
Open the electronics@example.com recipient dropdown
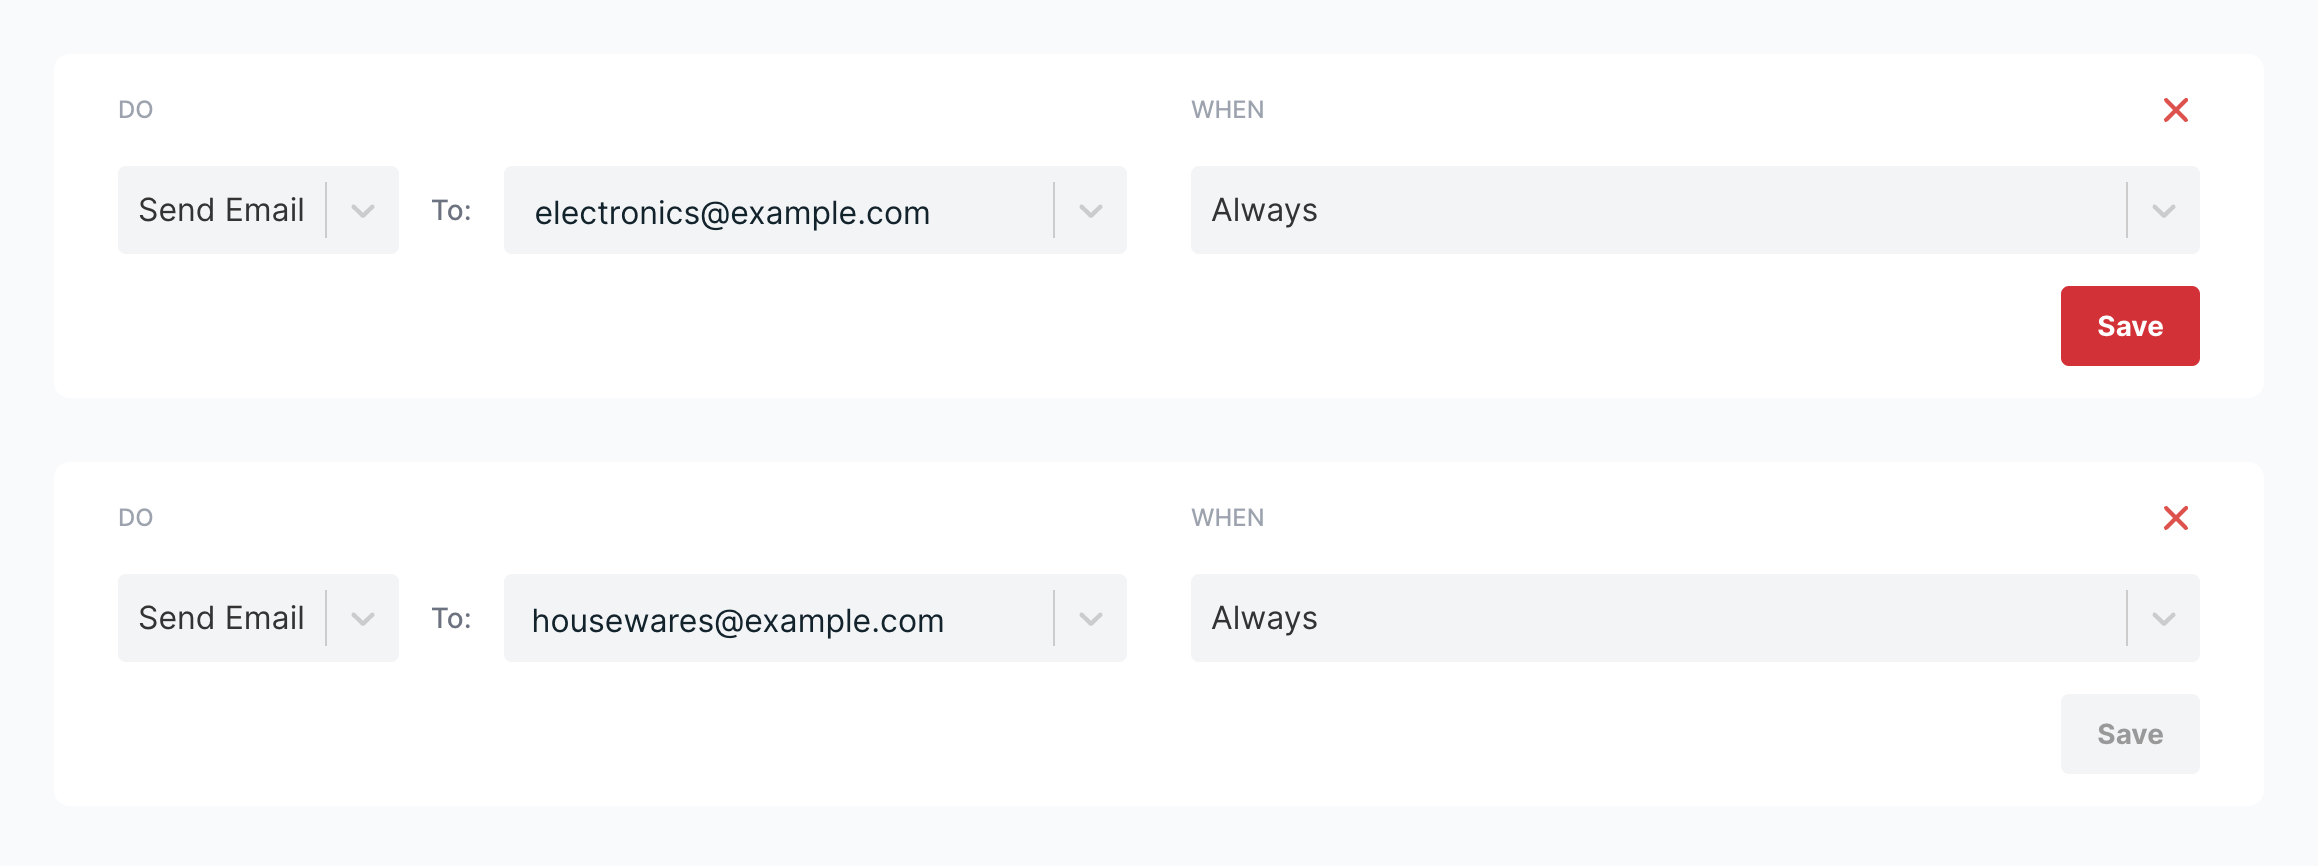click(x=780, y=211)
